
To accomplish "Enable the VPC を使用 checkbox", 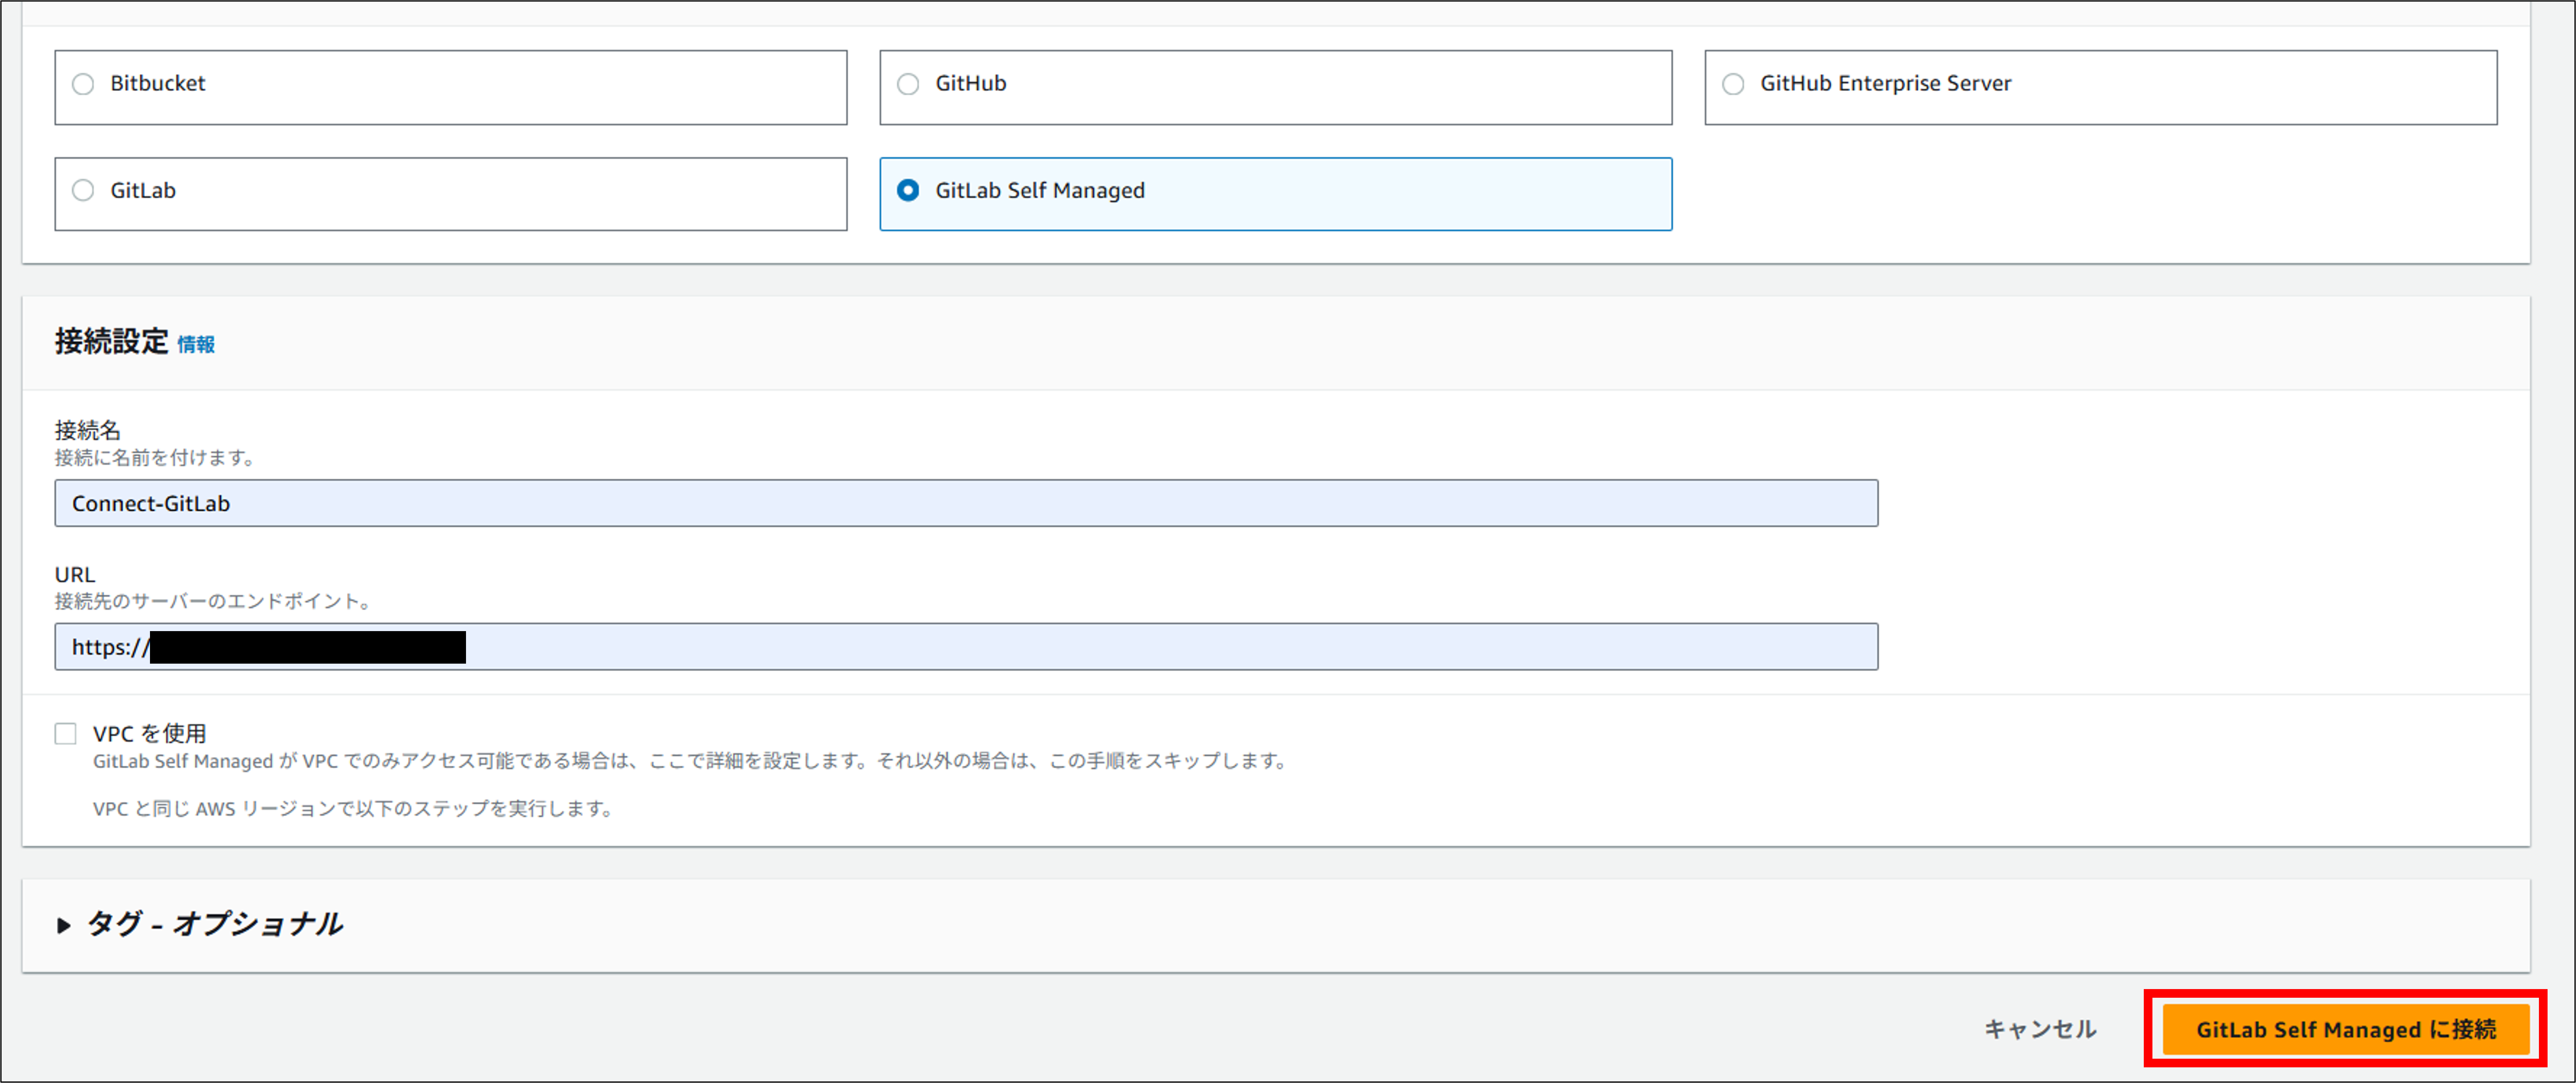I will (66, 734).
